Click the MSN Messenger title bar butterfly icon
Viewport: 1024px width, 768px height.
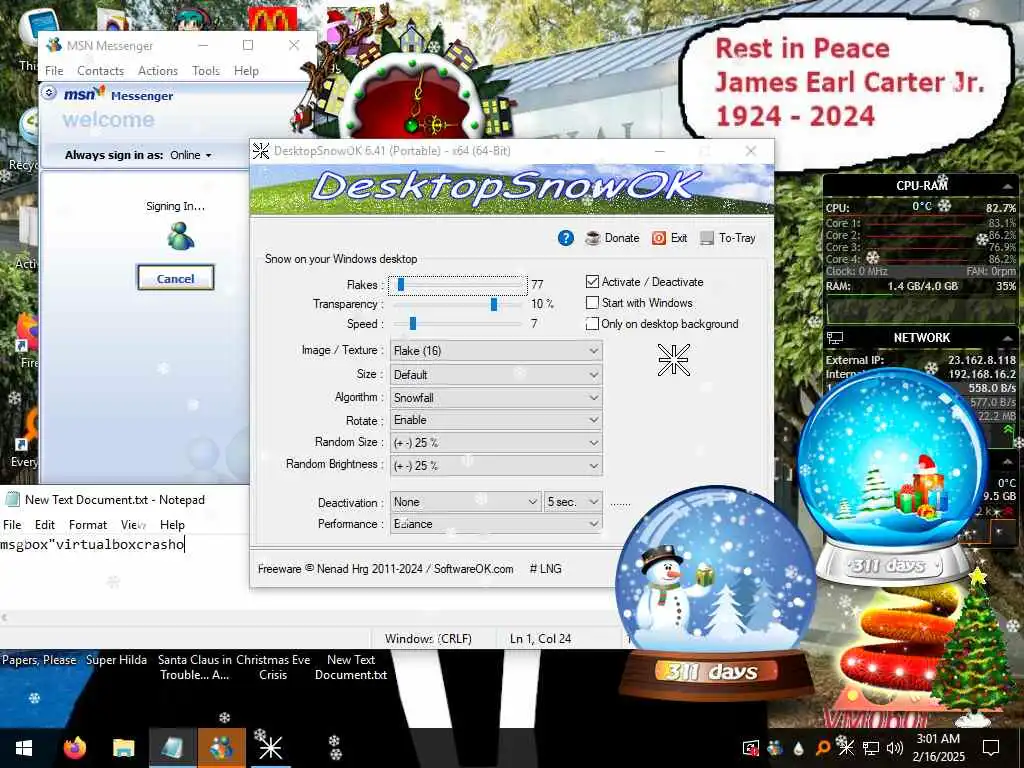(x=54, y=45)
